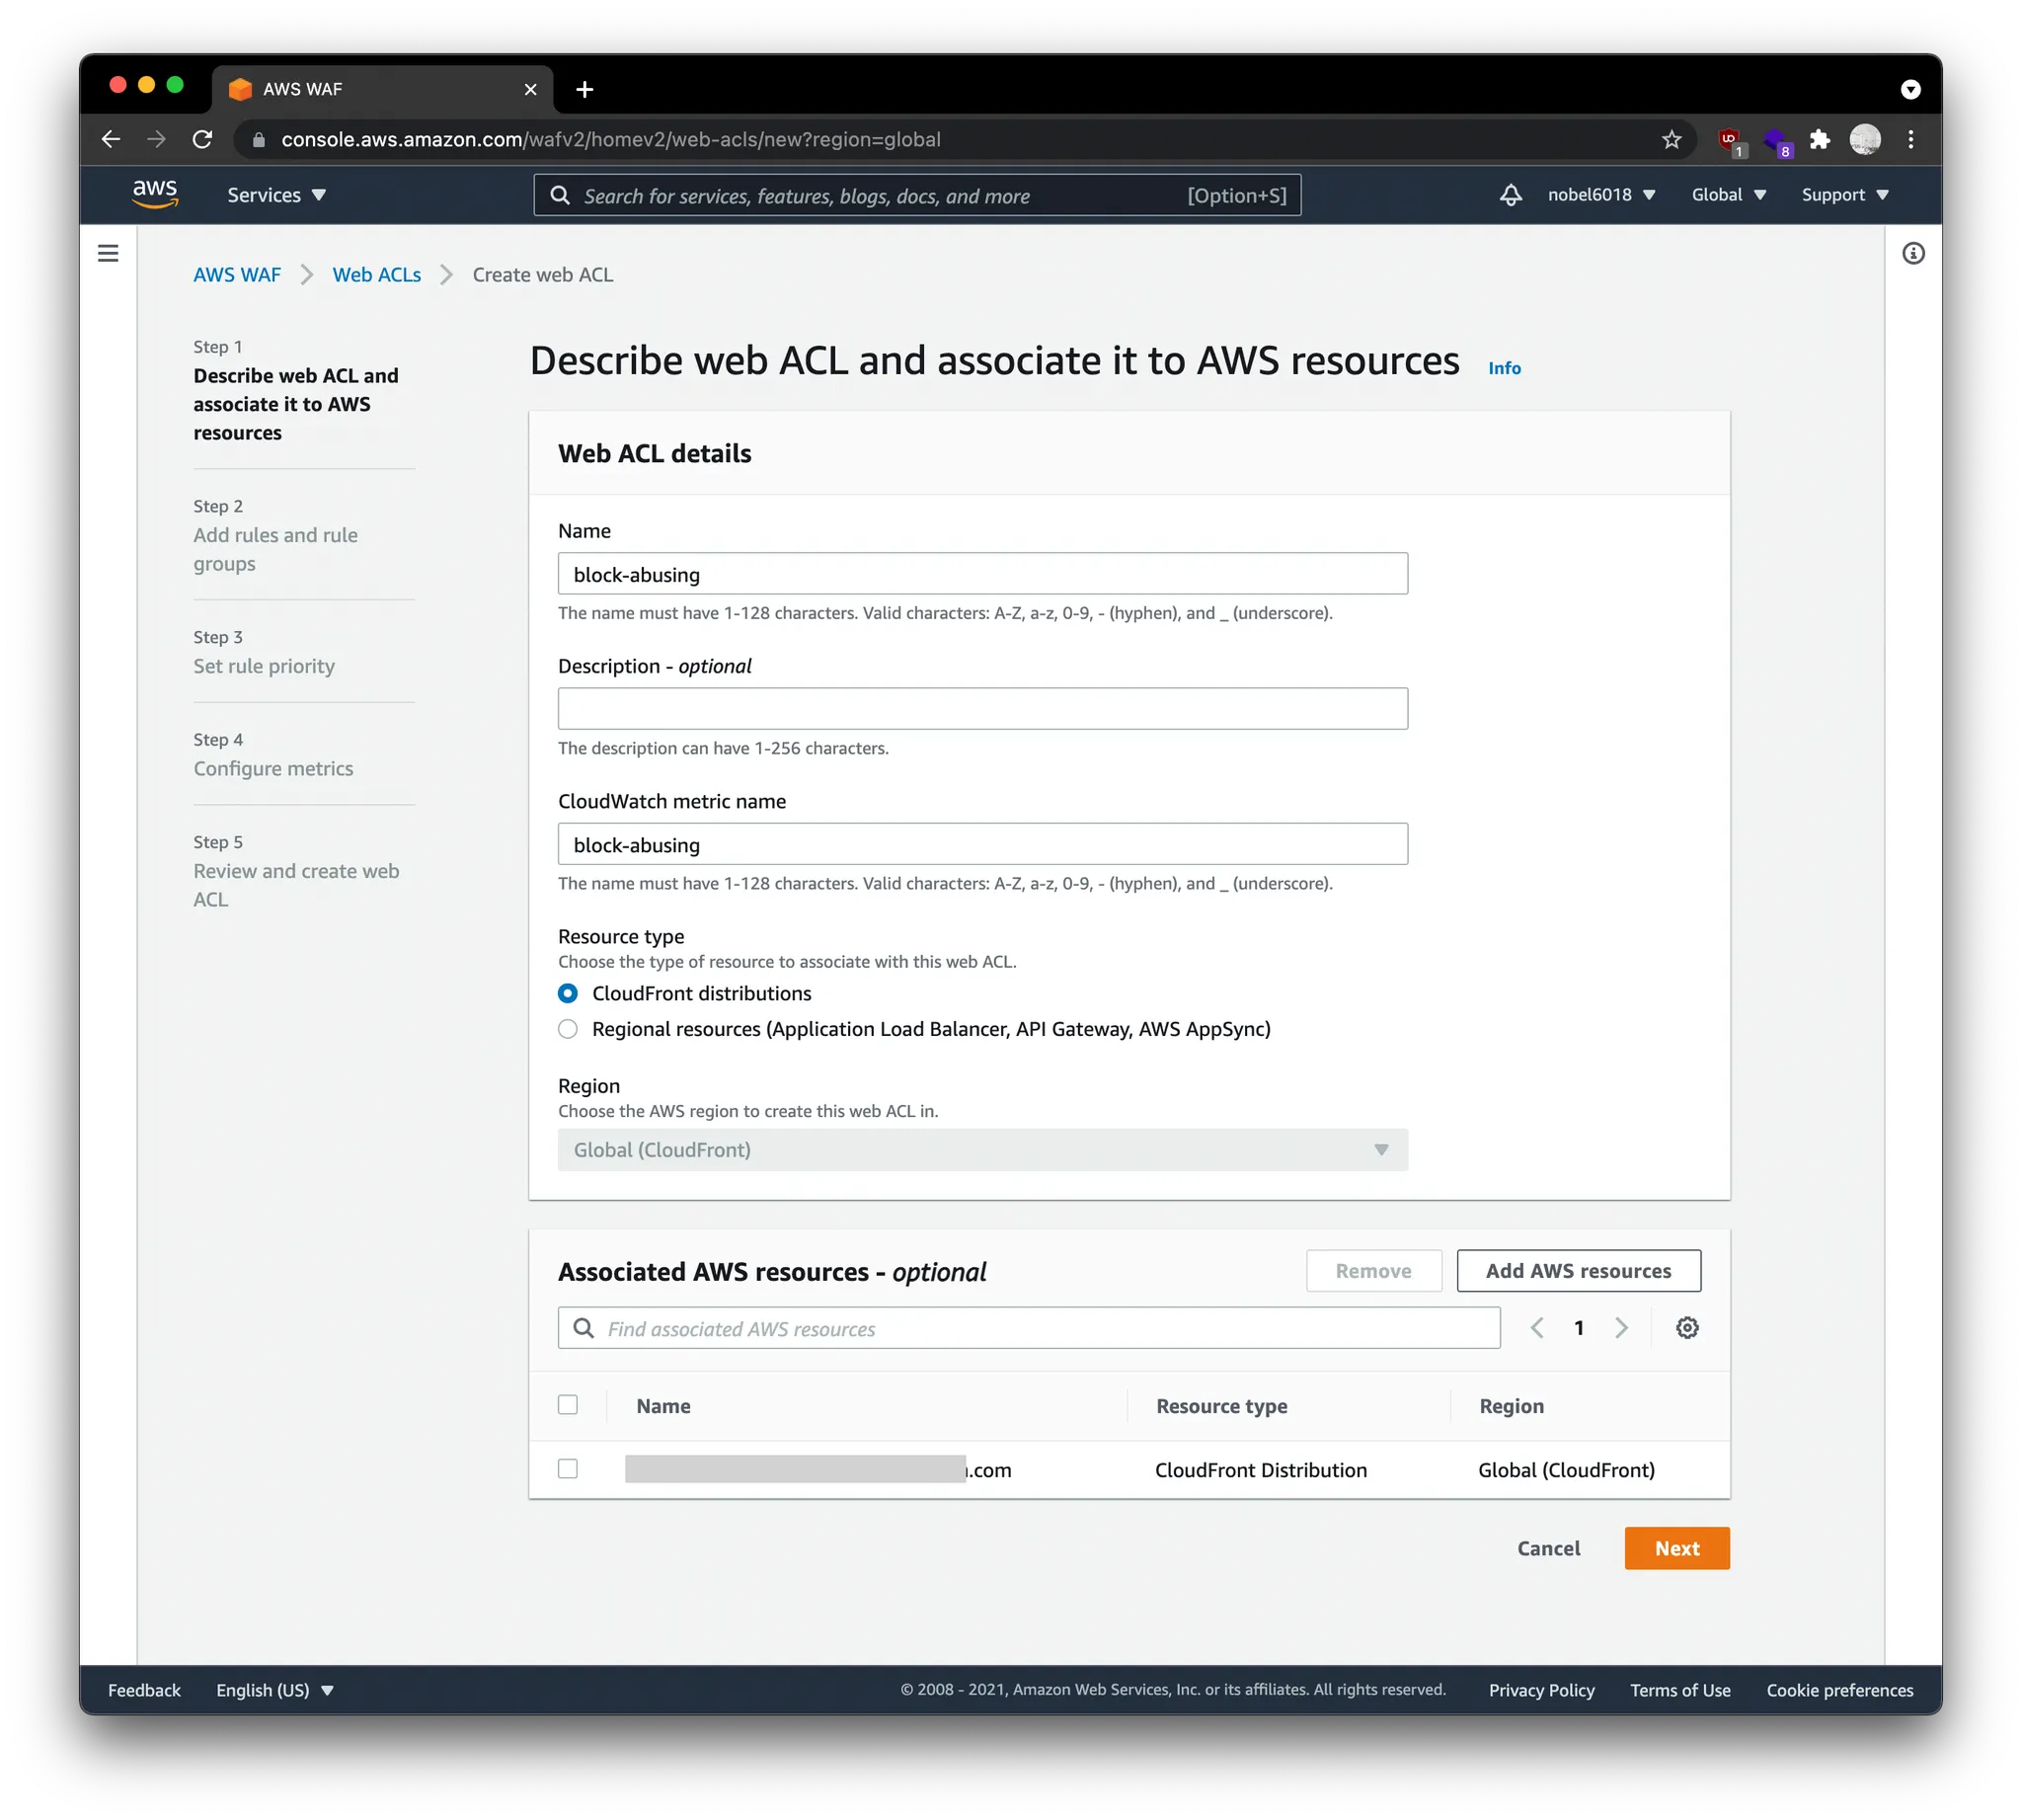2022x1820 pixels.
Task: Click the AWS logo home icon
Action: click(x=155, y=194)
